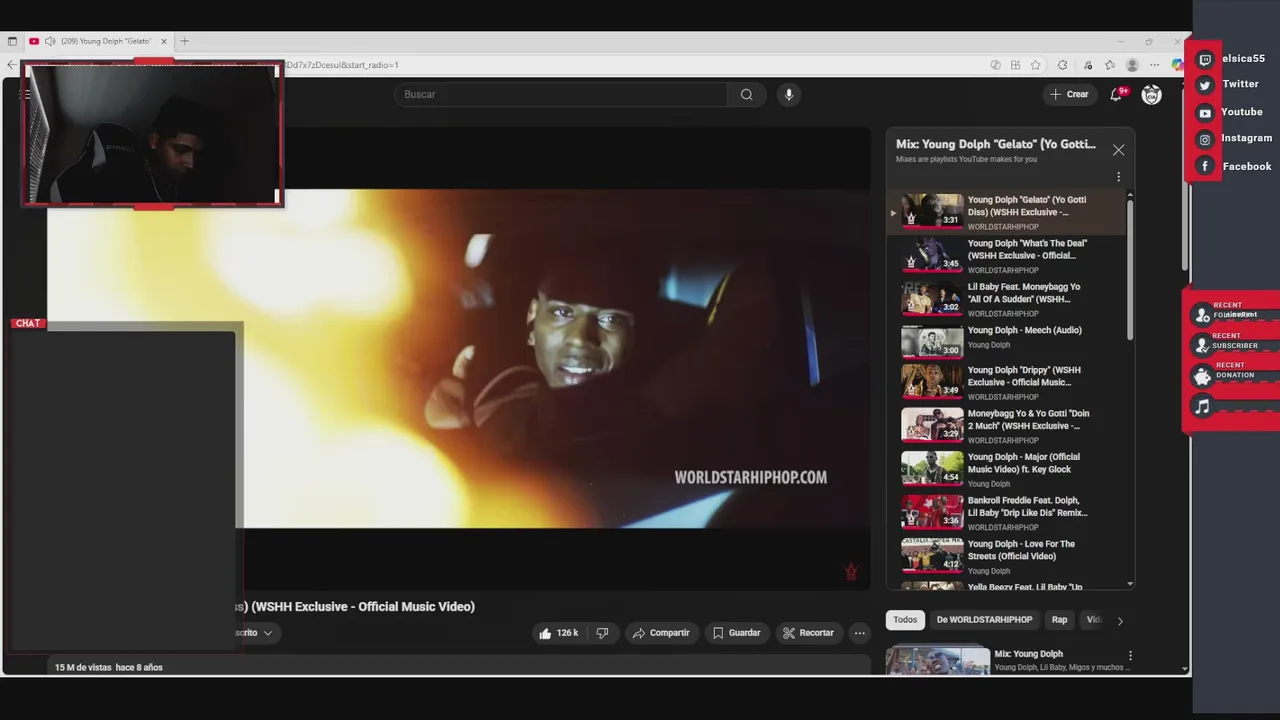Select the Rap filter chip
The image size is (1280, 720).
(1059, 620)
